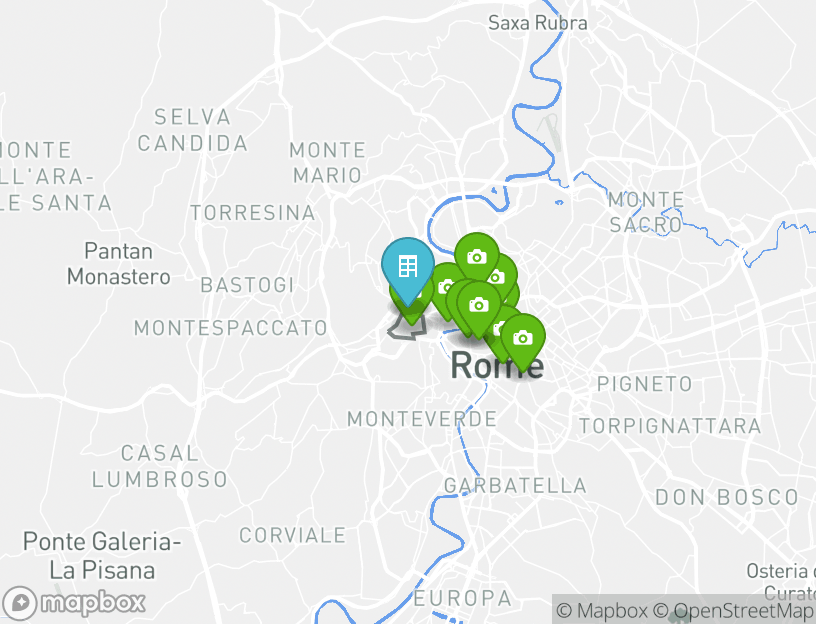Image resolution: width=816 pixels, height=624 pixels.
Task: Click the Monte Mario district label
Action: coord(327,162)
